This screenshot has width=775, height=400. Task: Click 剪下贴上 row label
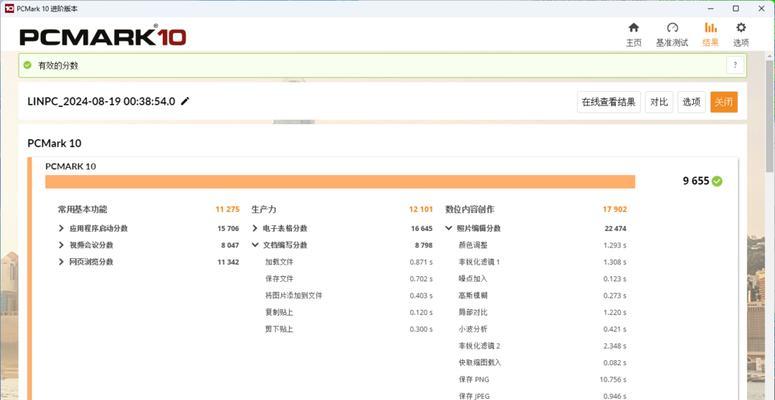(x=279, y=329)
